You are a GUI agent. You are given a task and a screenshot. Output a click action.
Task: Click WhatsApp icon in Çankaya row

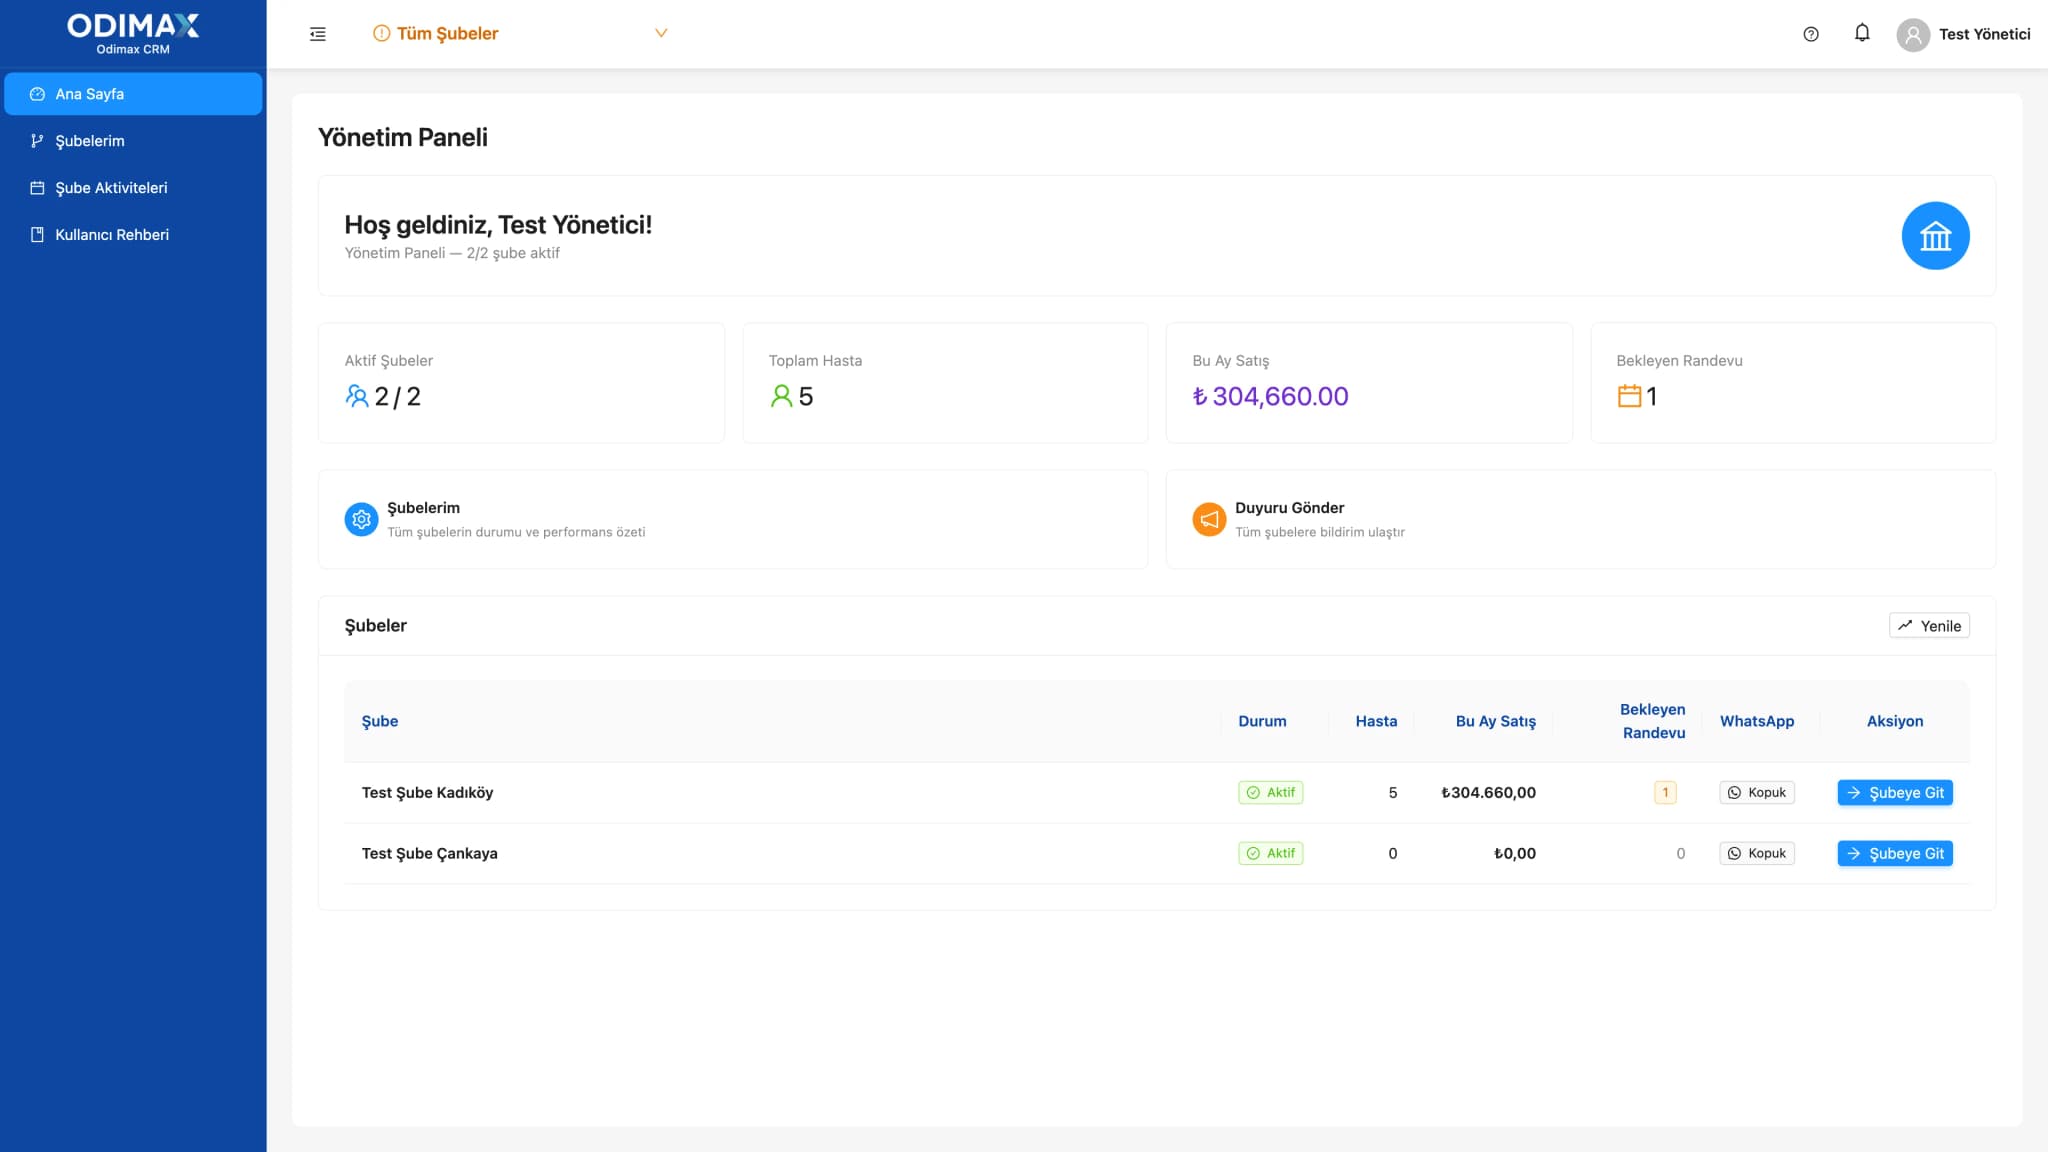pos(1734,854)
